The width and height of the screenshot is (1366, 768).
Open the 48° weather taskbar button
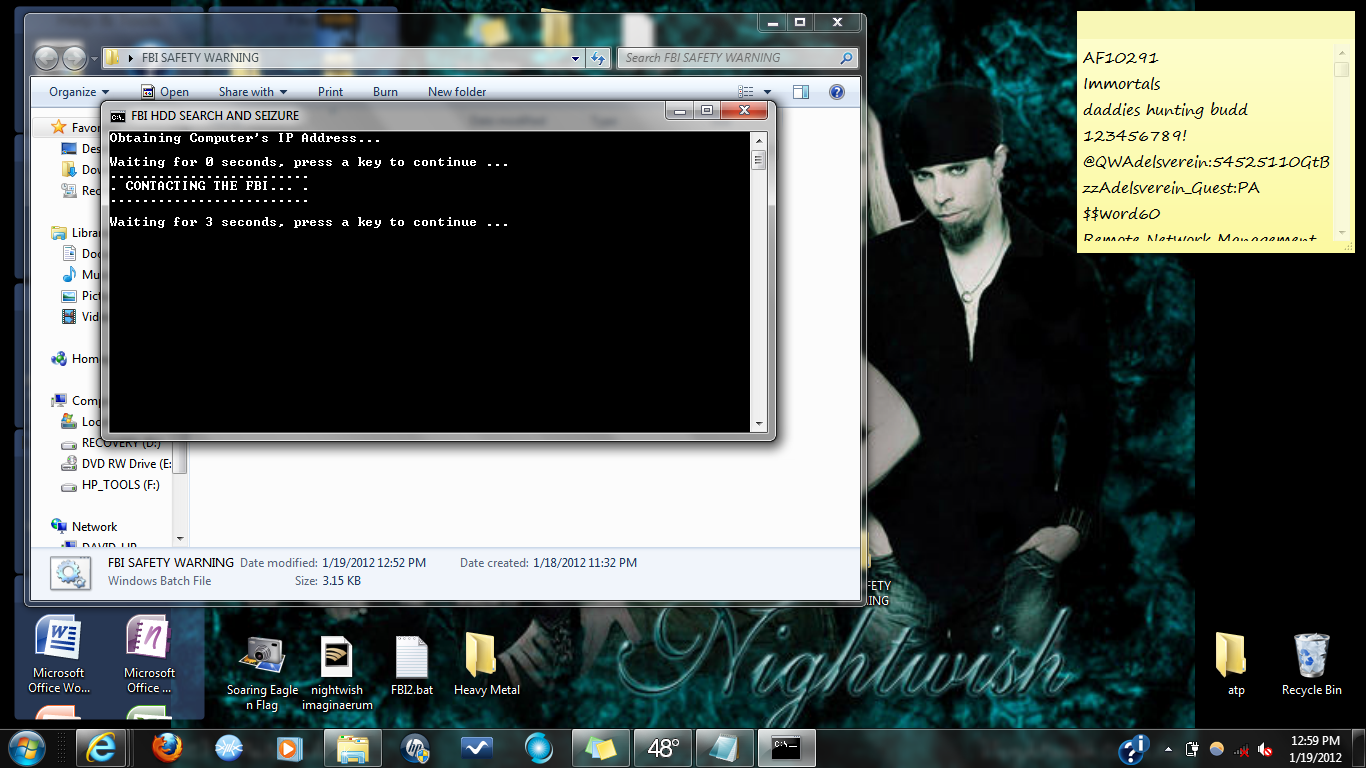[663, 748]
